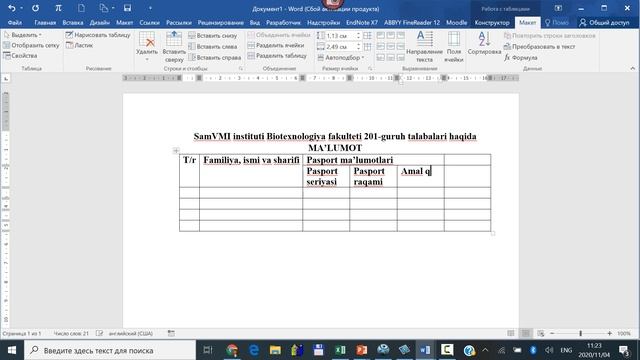Click Windows search box on taskbar
640x360 pixels.
click(110, 350)
